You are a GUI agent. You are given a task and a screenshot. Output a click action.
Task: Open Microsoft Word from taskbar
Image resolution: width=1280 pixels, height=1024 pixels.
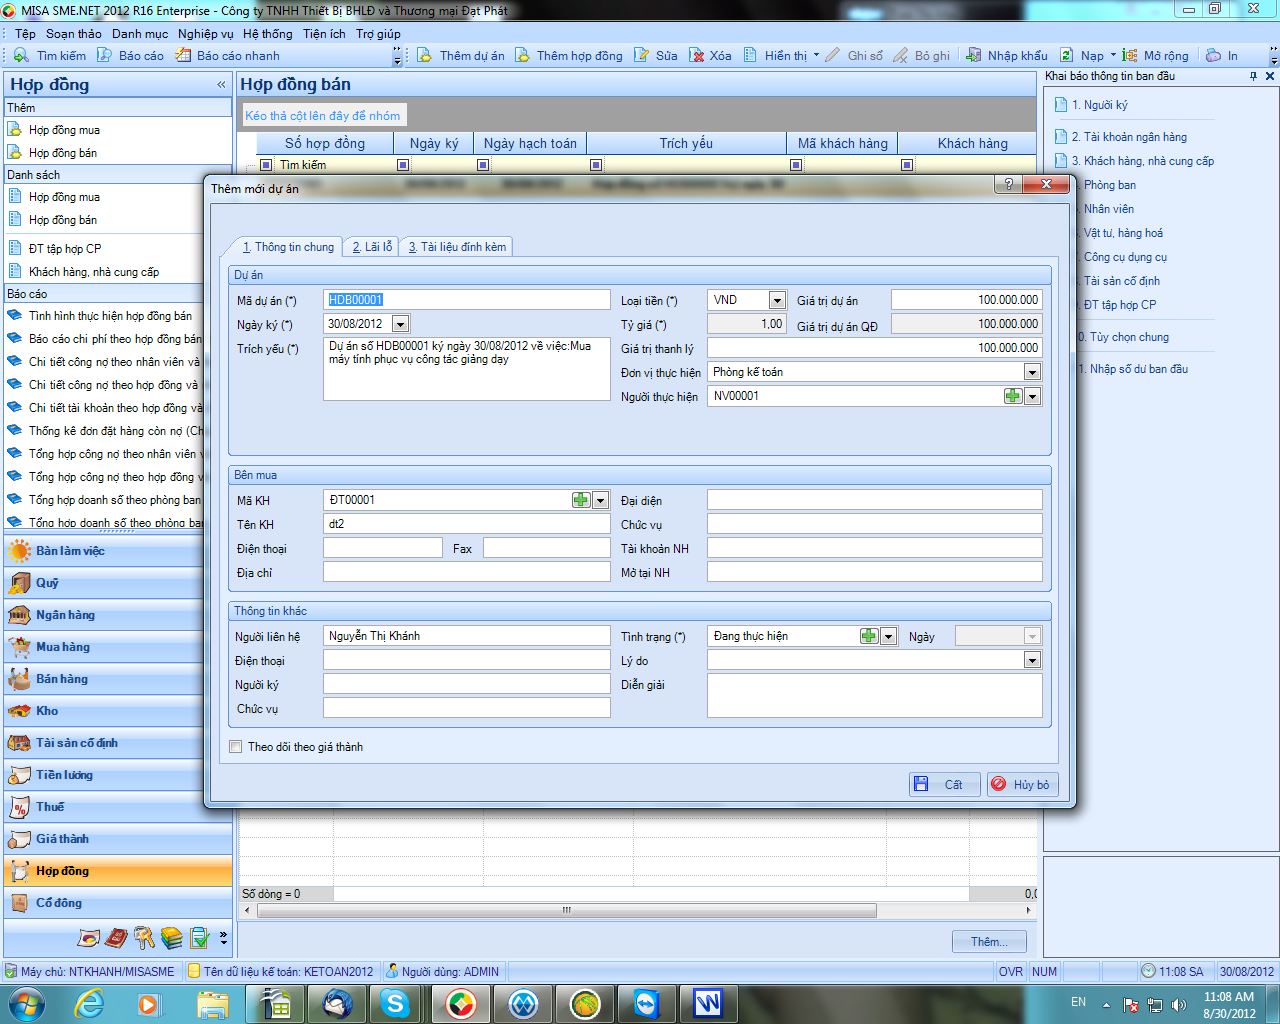[708, 1004]
